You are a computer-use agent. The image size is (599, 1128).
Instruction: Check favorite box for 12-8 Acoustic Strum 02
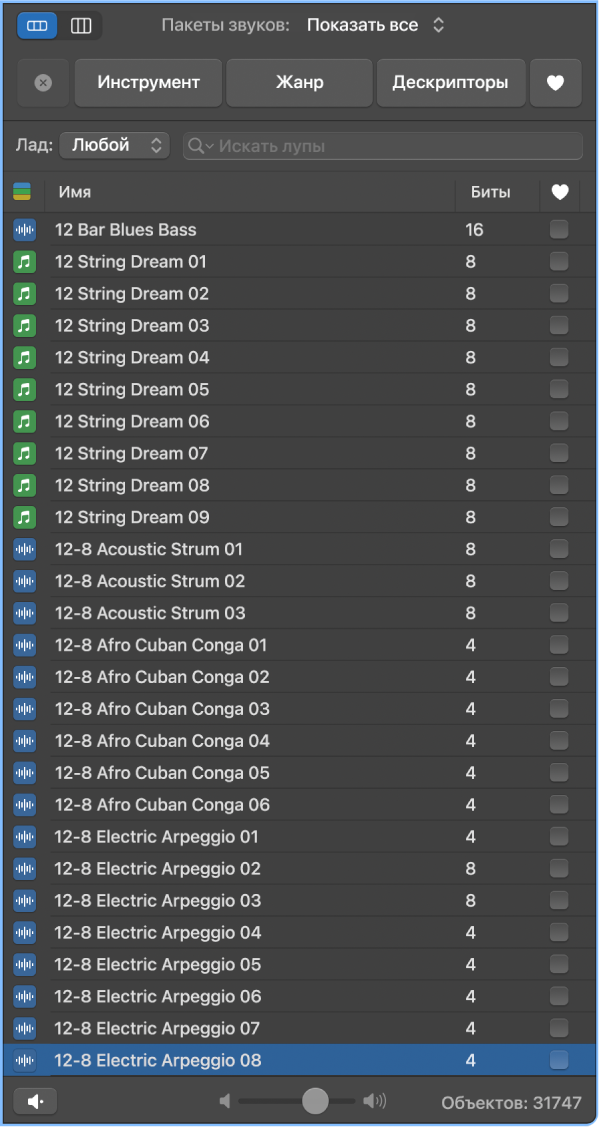[559, 581]
